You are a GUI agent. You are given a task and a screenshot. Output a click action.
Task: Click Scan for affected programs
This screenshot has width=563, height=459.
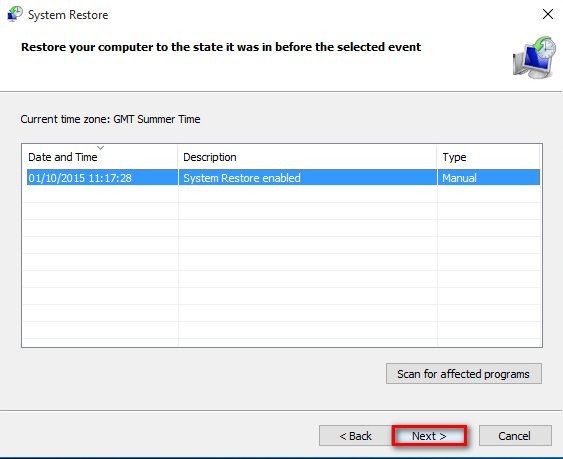coord(464,374)
